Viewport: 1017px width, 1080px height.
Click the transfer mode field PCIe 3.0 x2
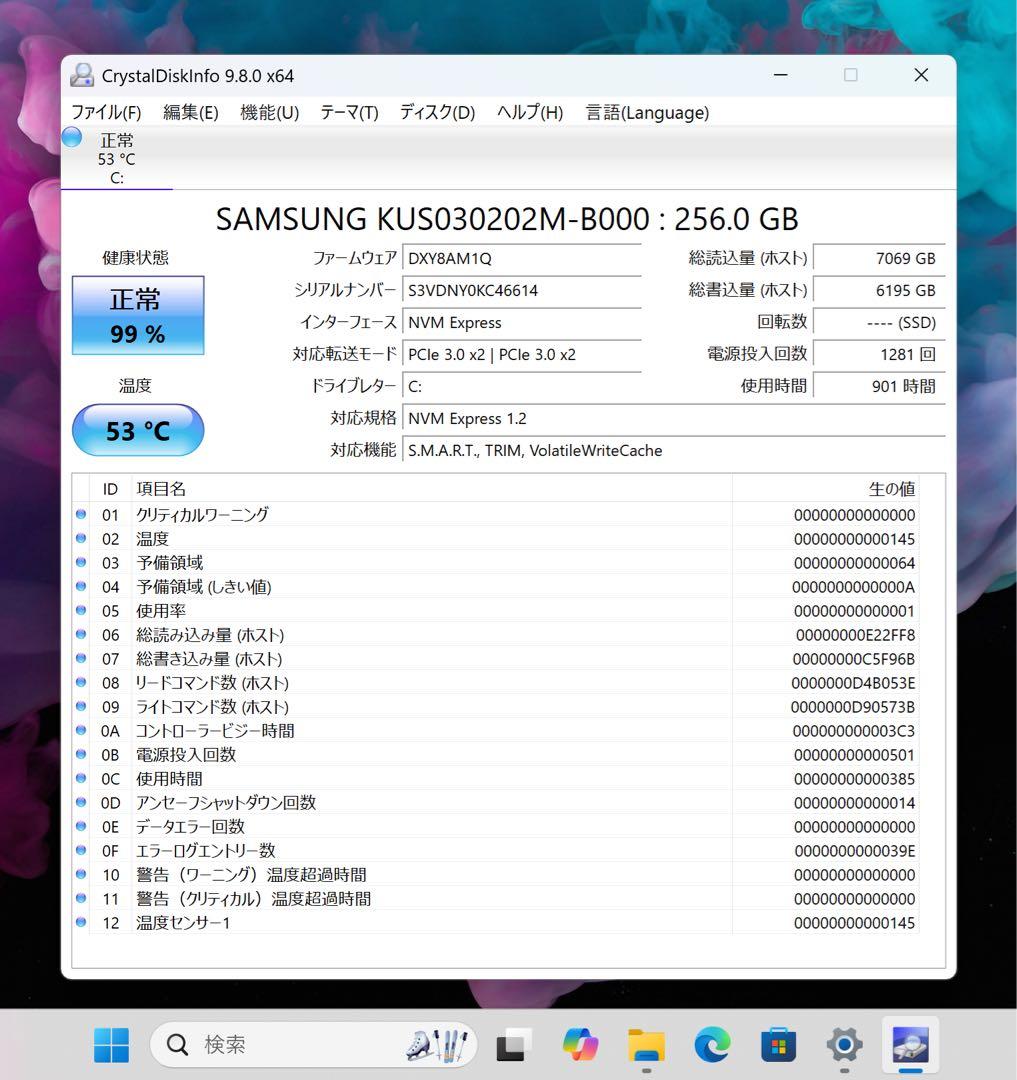[521, 354]
